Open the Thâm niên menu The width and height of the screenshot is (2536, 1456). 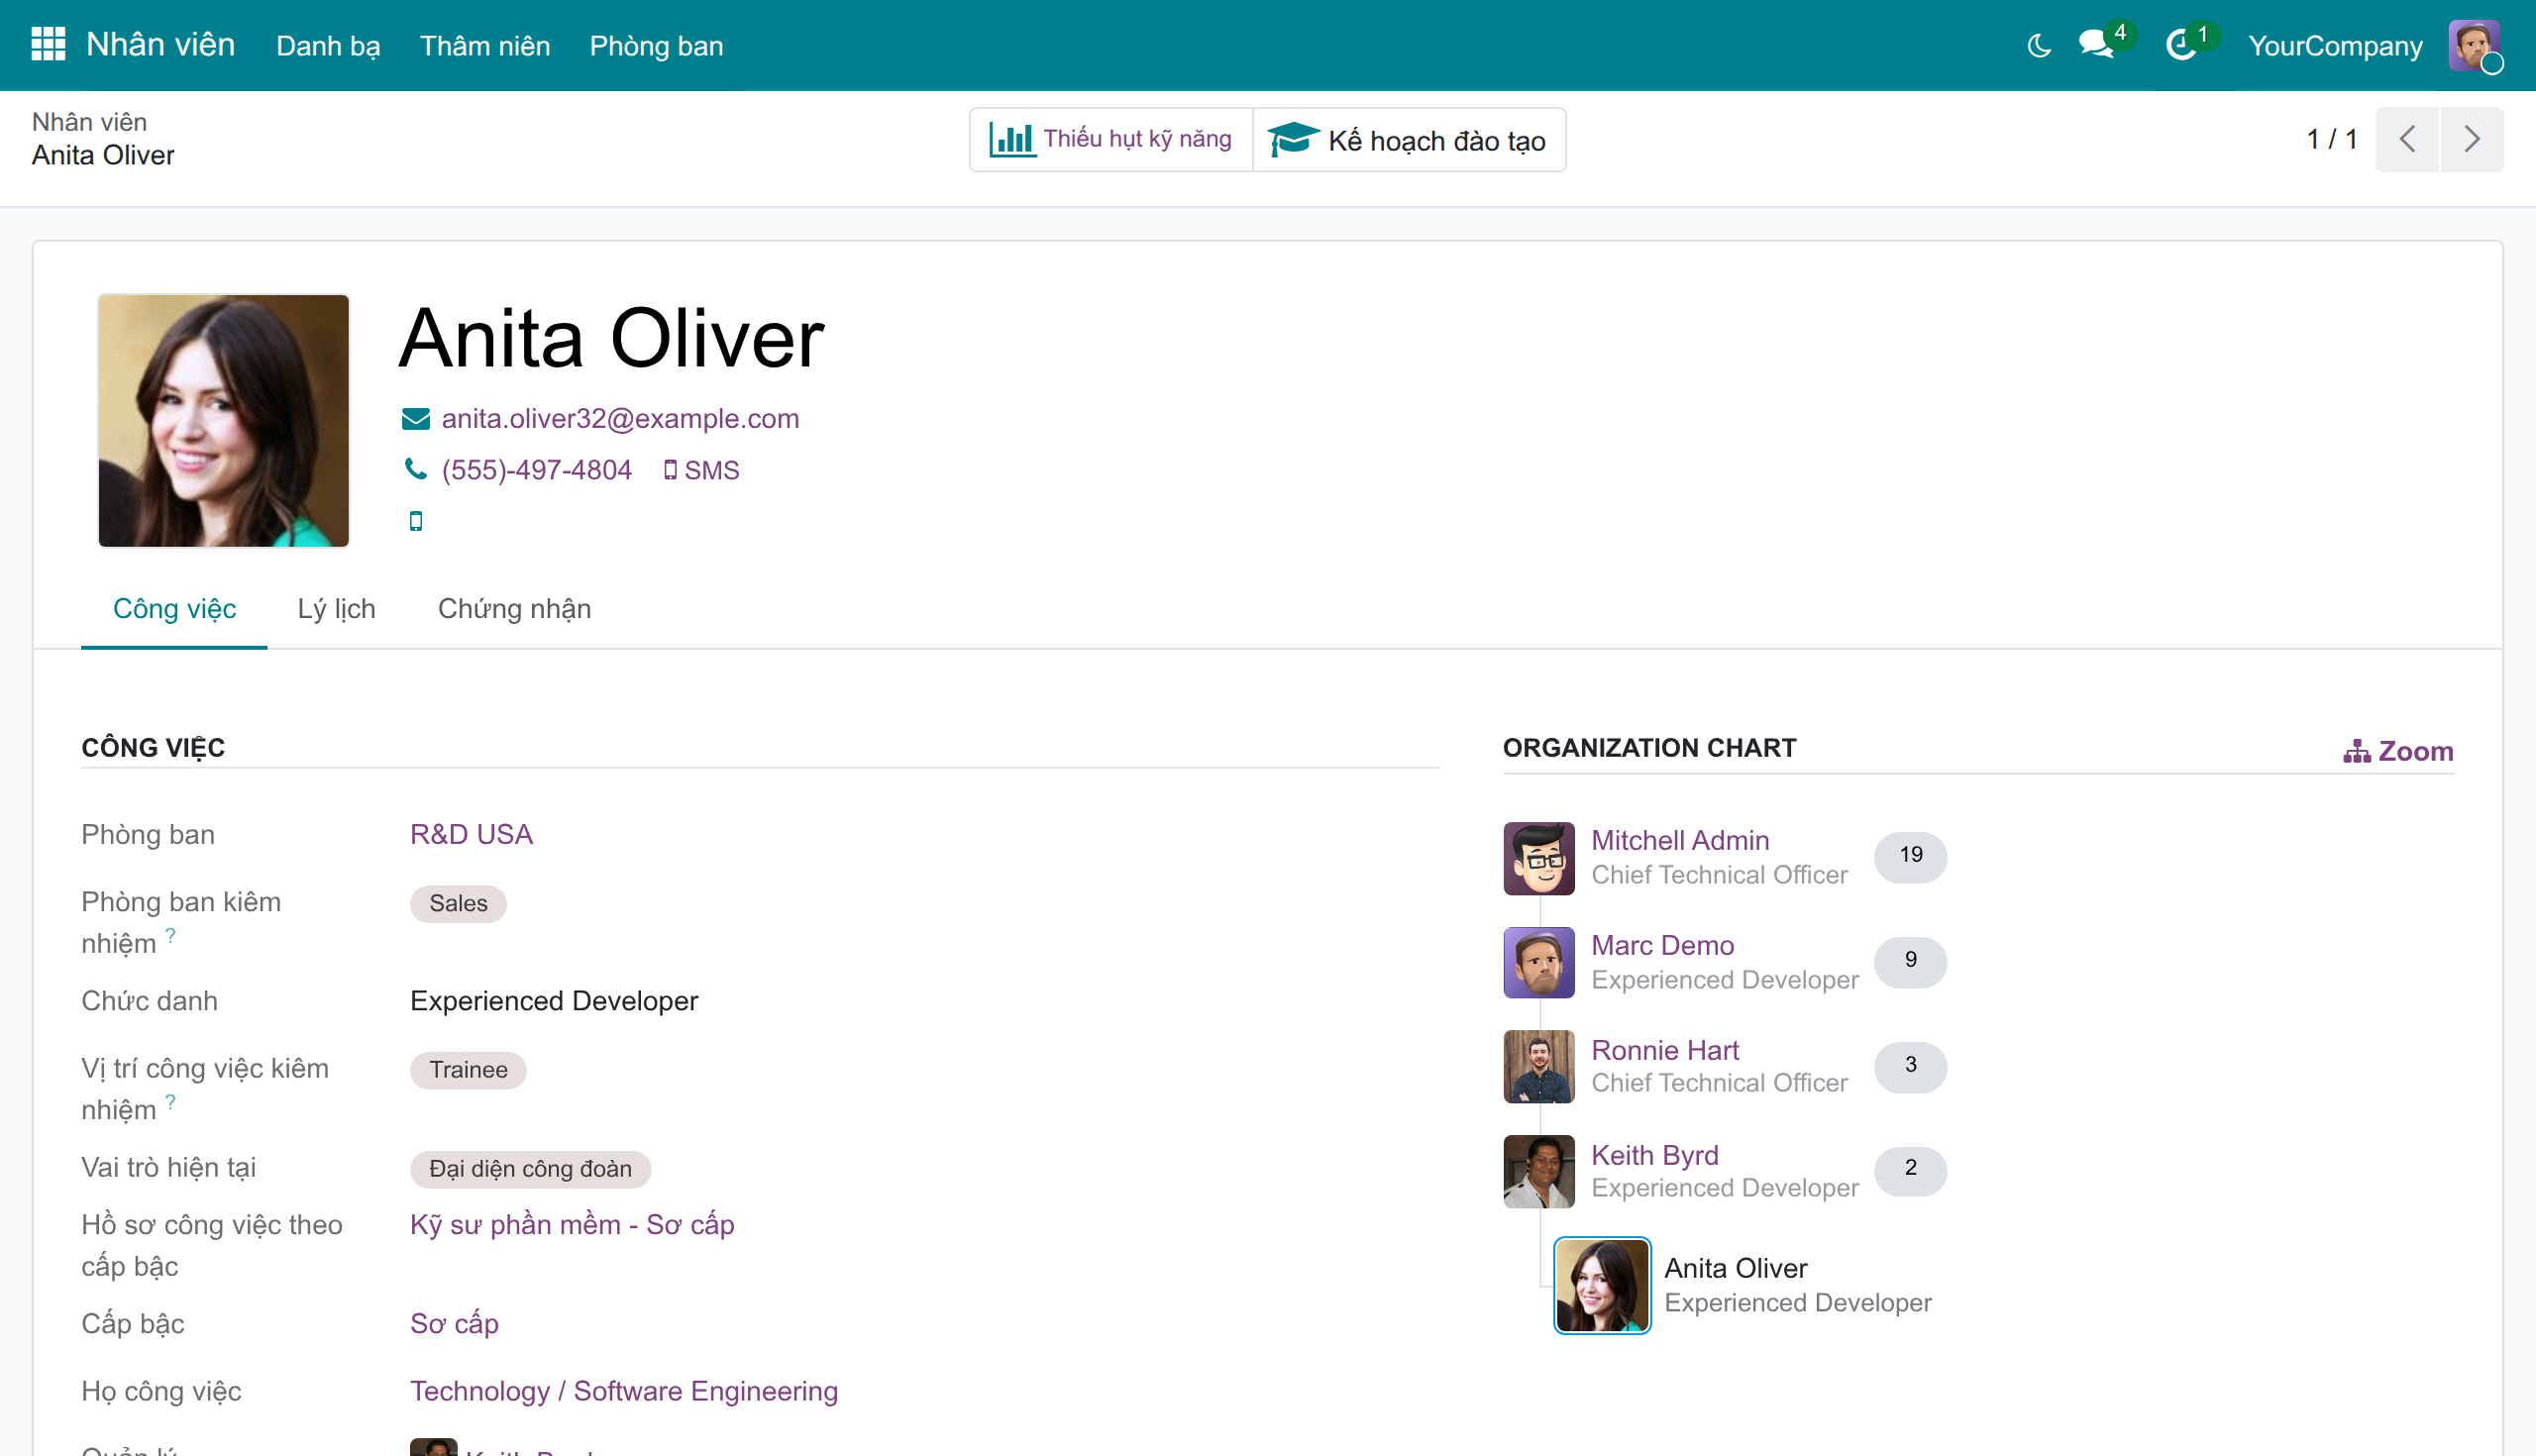click(485, 46)
